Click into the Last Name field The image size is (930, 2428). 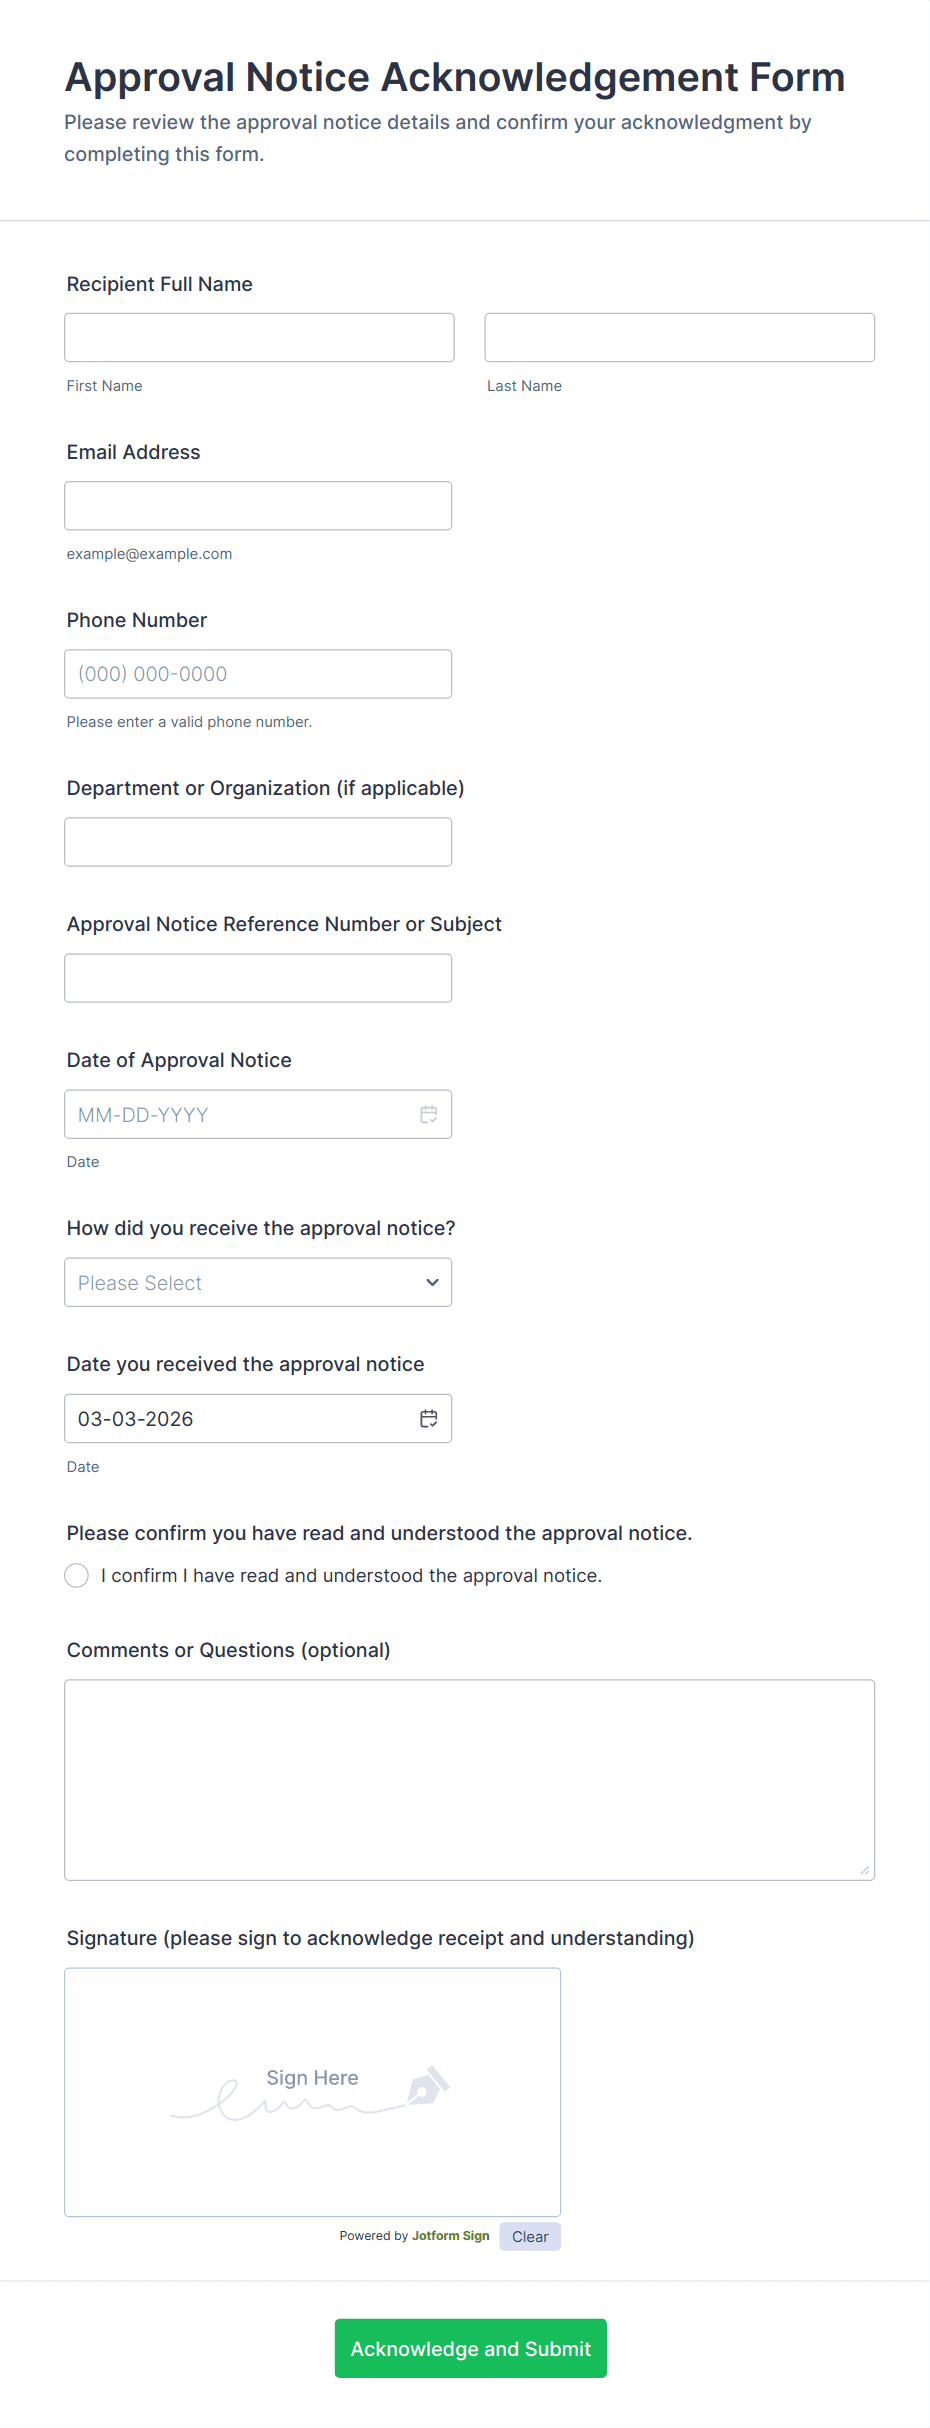coord(679,337)
